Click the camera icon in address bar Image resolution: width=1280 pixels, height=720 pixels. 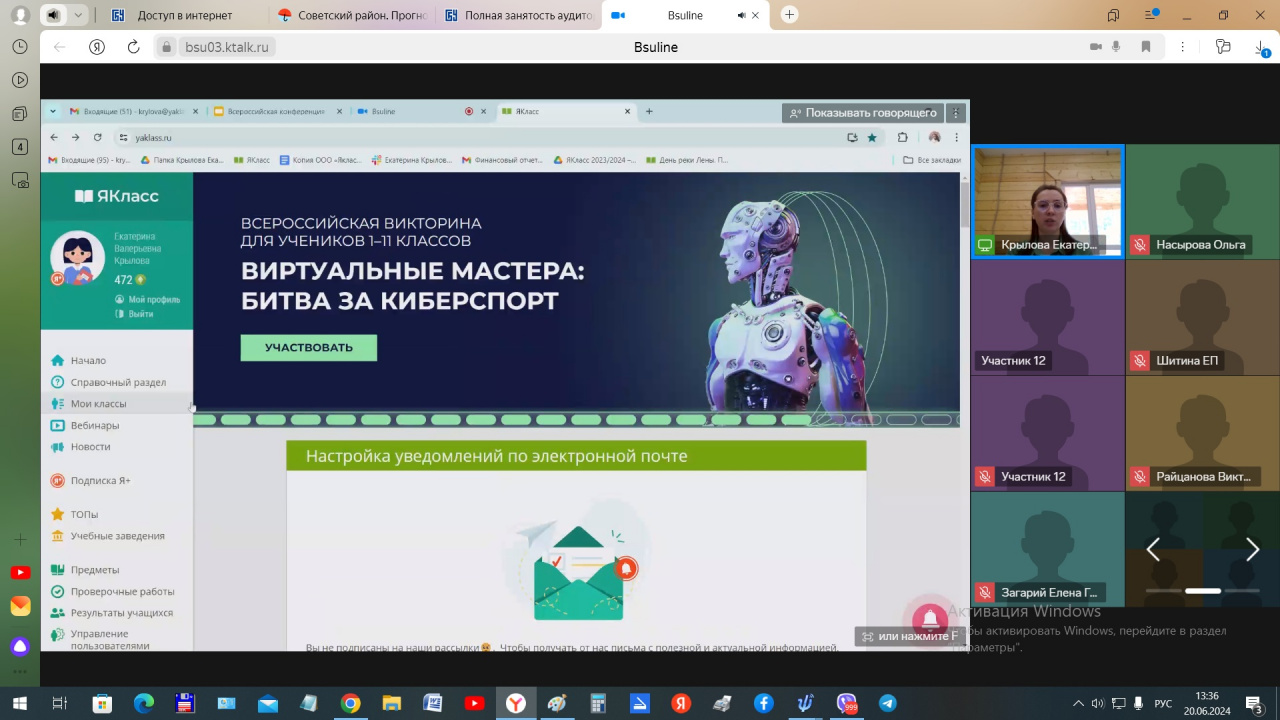click(x=1095, y=47)
